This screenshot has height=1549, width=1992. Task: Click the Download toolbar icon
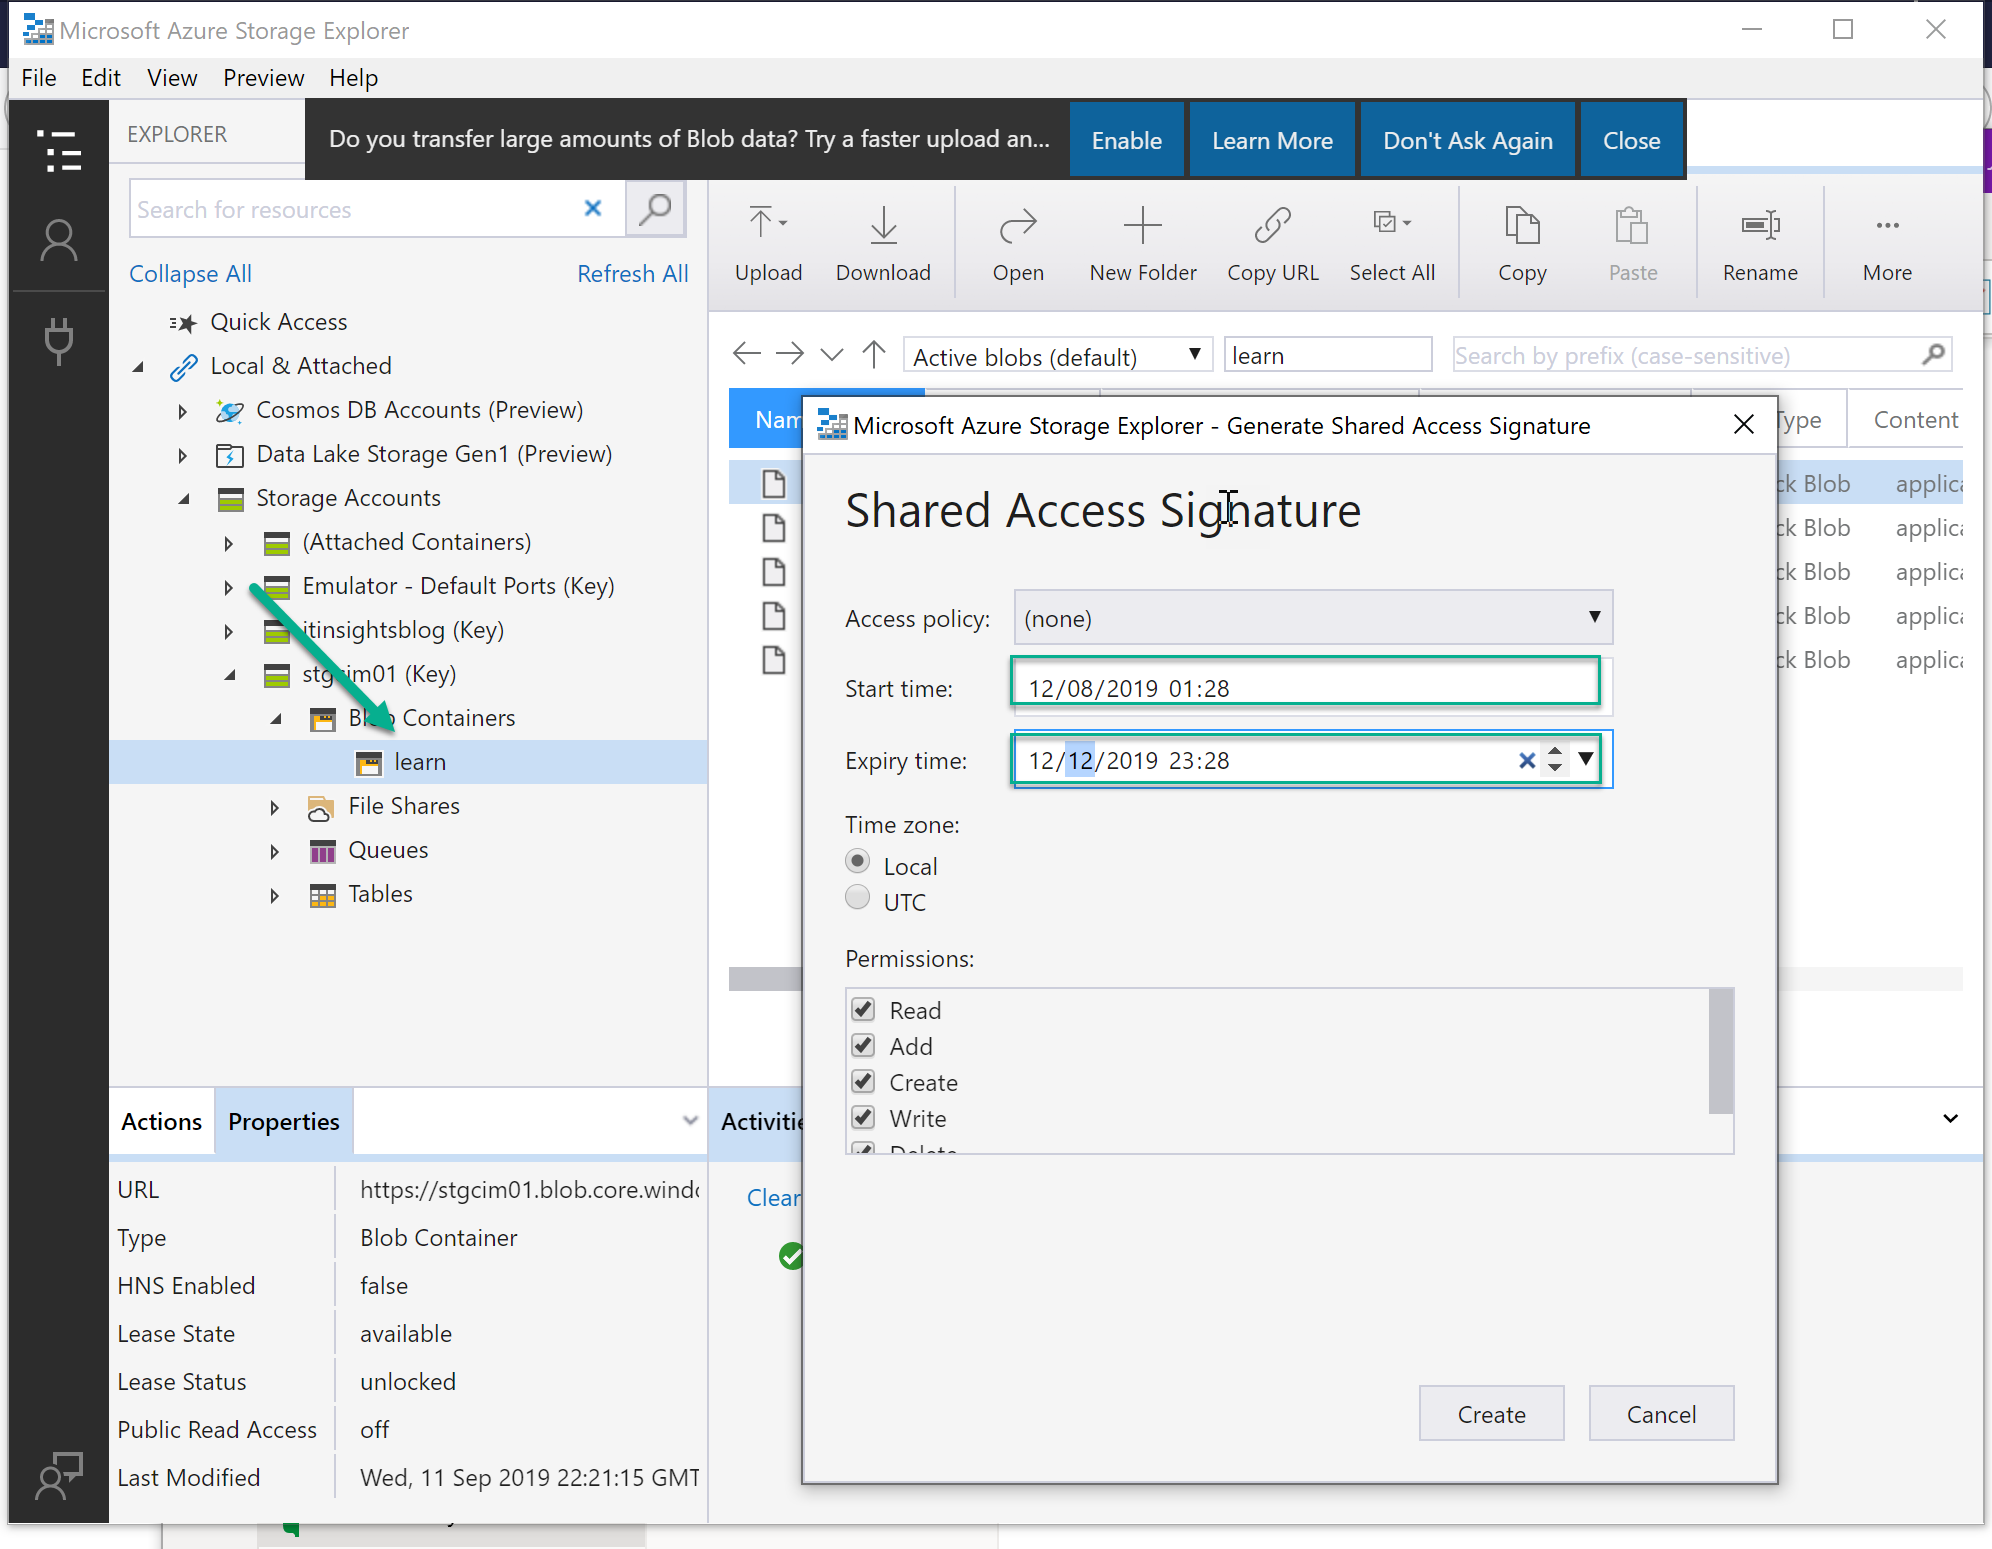click(883, 225)
